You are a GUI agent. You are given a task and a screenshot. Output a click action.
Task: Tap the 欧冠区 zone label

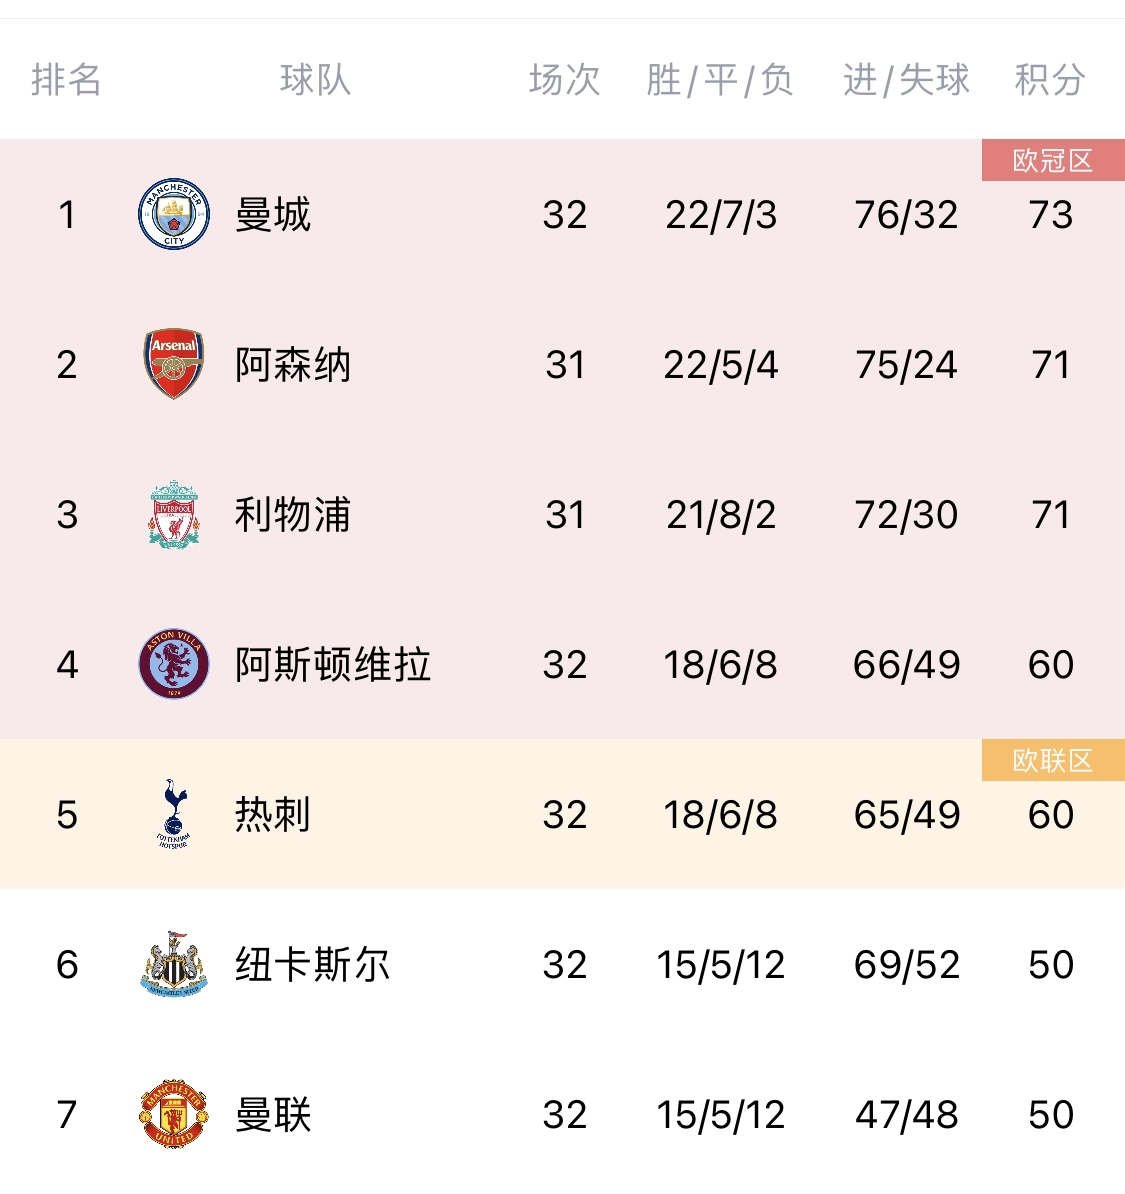tap(1053, 161)
